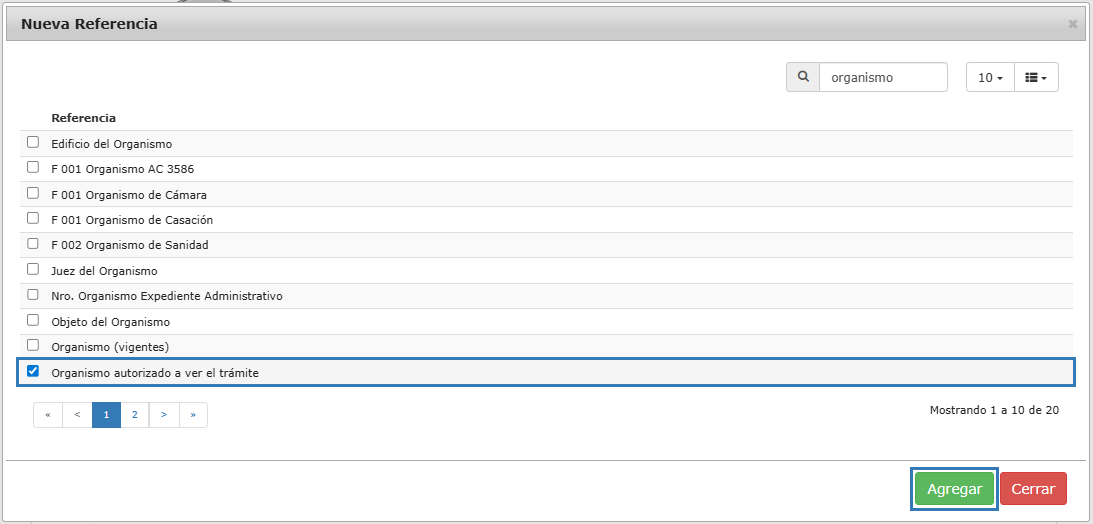Jump to last page with double-right arrow
The image size is (1093, 524).
click(x=193, y=415)
